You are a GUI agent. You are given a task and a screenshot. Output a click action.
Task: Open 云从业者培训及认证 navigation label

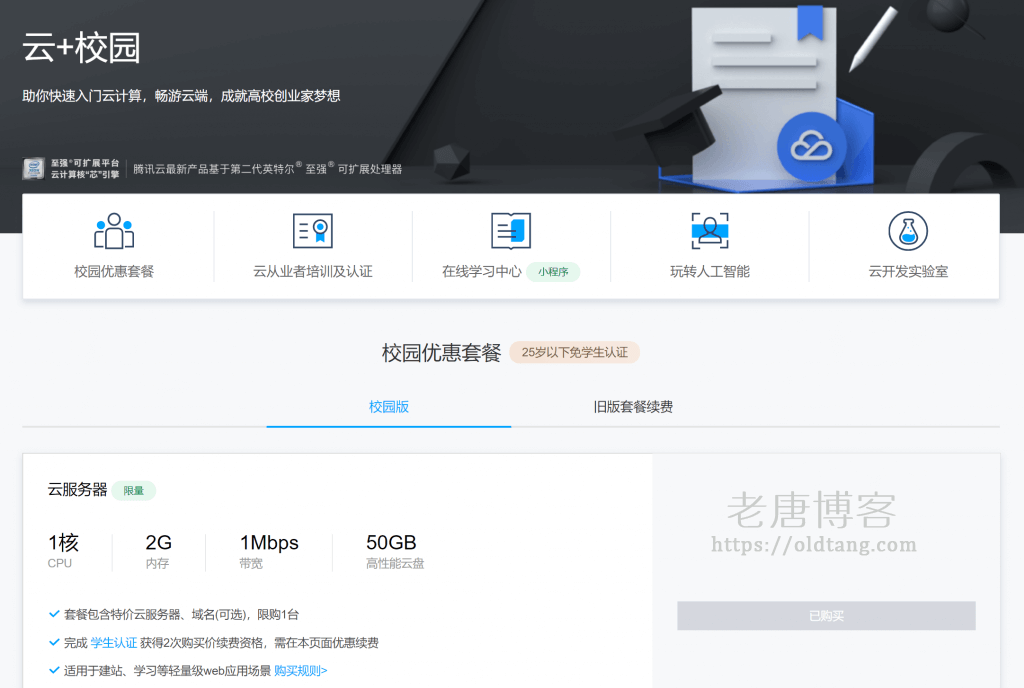pyautogui.click(x=313, y=272)
